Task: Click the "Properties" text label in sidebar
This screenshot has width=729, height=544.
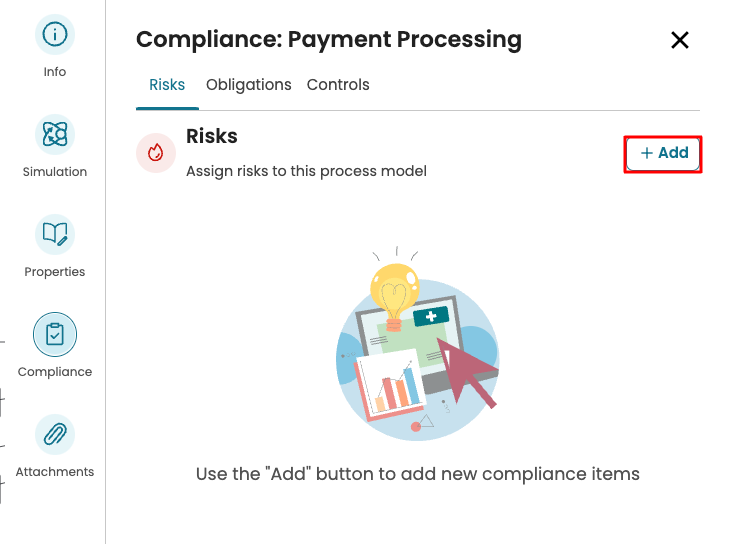Action: [55, 272]
